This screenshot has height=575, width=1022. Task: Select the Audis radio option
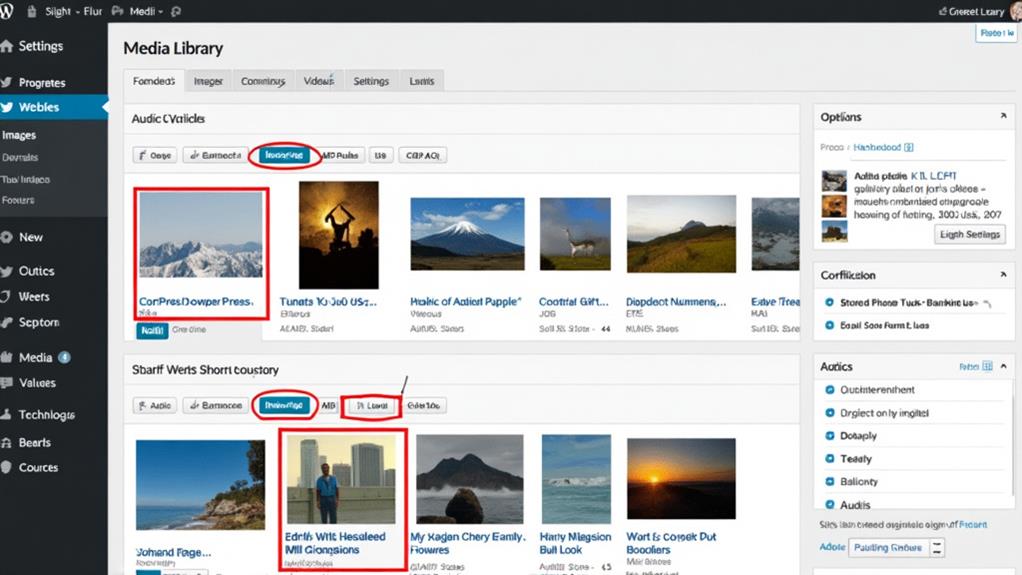click(830, 505)
